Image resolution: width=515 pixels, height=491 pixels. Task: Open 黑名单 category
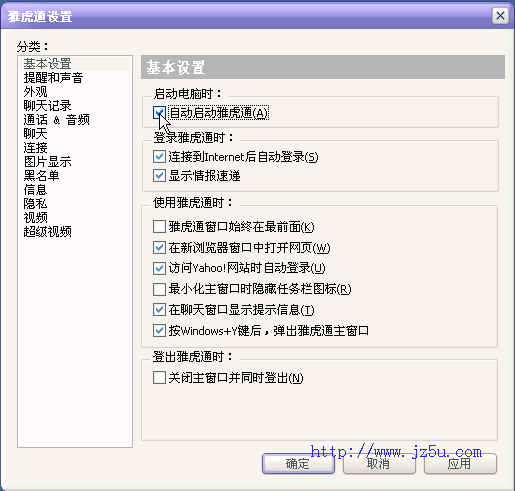41,176
